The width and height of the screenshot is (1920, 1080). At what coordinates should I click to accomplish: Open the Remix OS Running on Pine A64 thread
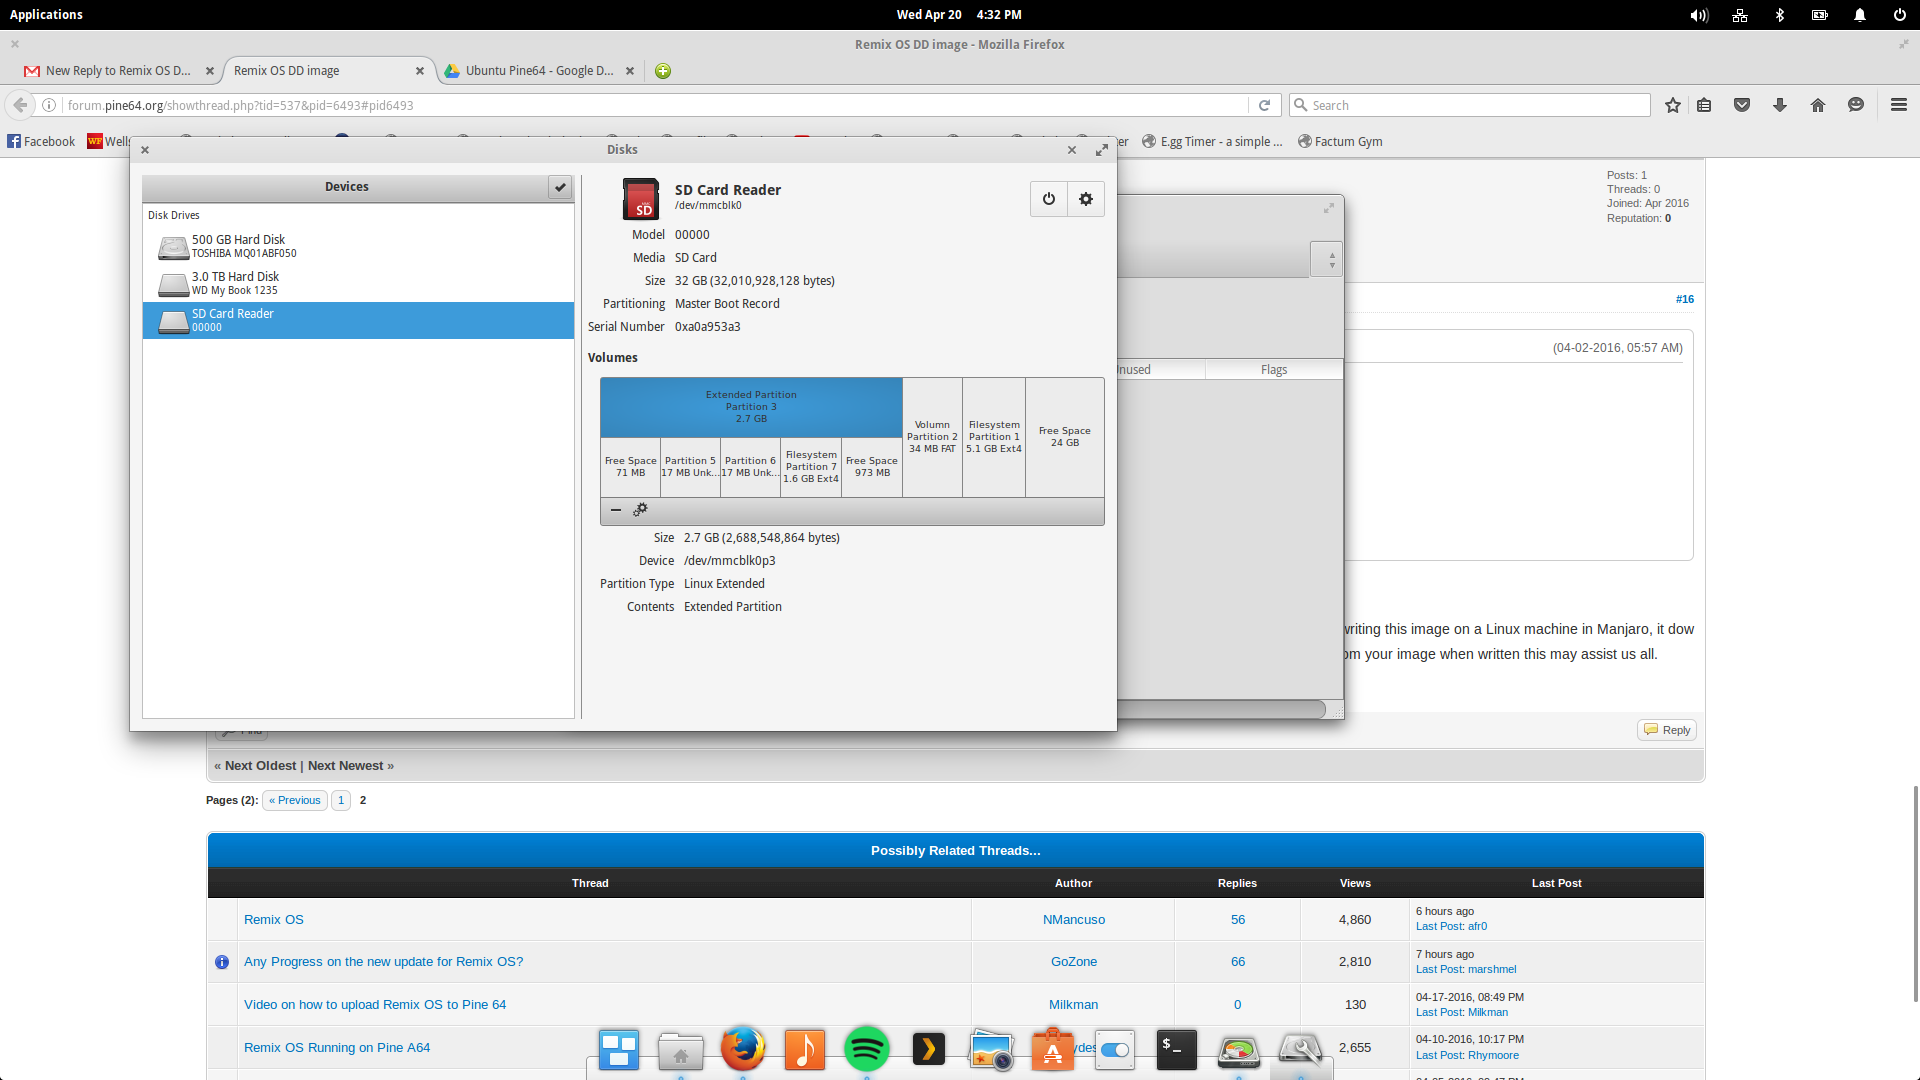[x=337, y=1047]
